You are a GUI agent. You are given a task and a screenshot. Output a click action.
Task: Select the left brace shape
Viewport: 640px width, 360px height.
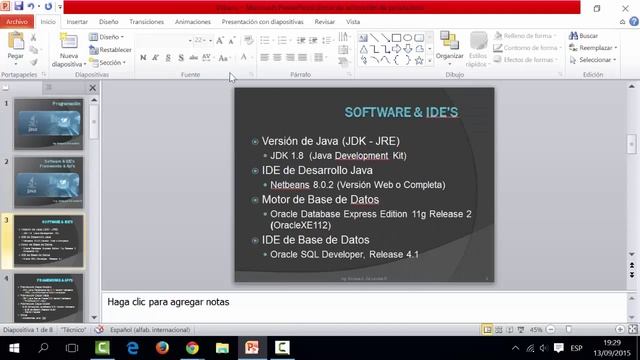(396, 60)
